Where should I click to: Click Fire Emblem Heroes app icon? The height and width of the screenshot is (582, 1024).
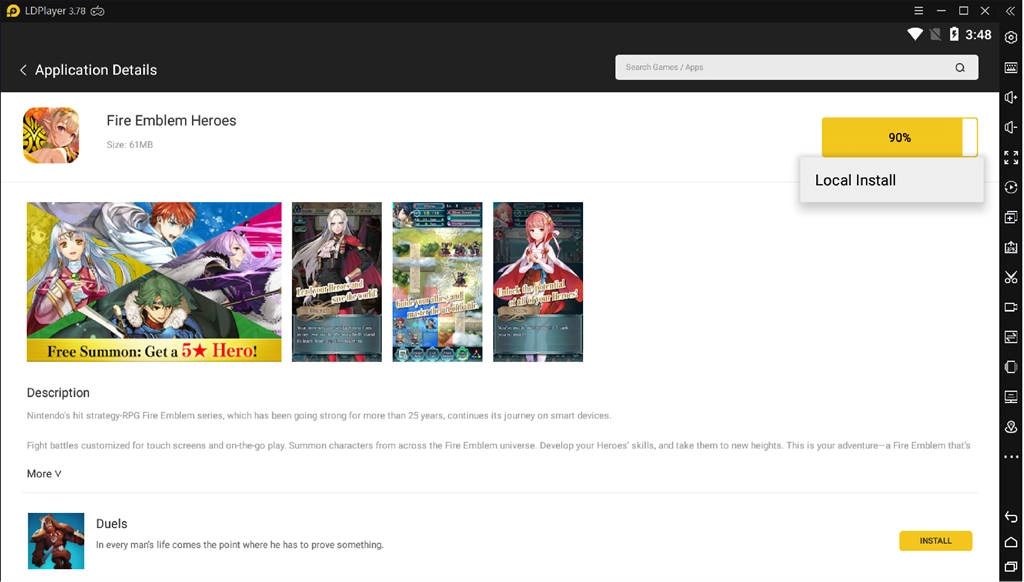point(51,135)
